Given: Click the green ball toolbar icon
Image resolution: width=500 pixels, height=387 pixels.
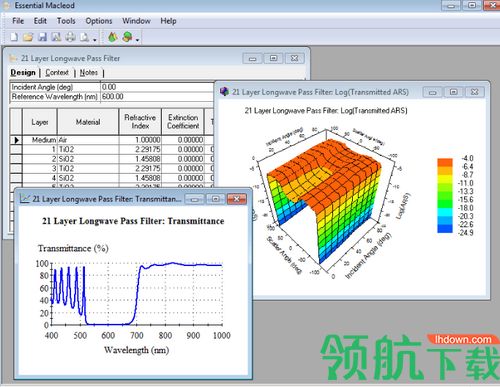Looking at the screenshot, I should [127, 37].
